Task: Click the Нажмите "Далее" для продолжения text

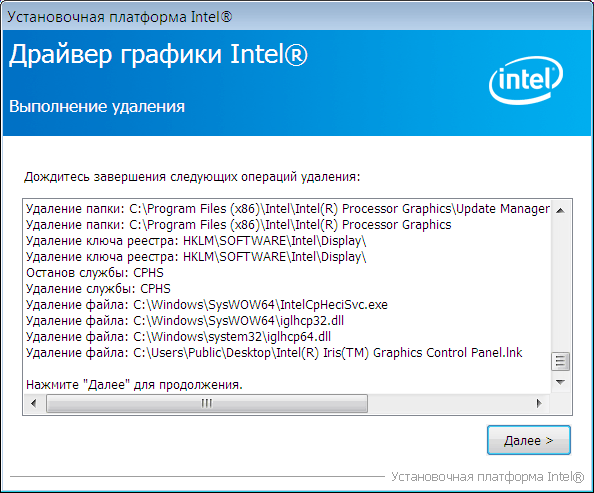Action: coord(134,385)
